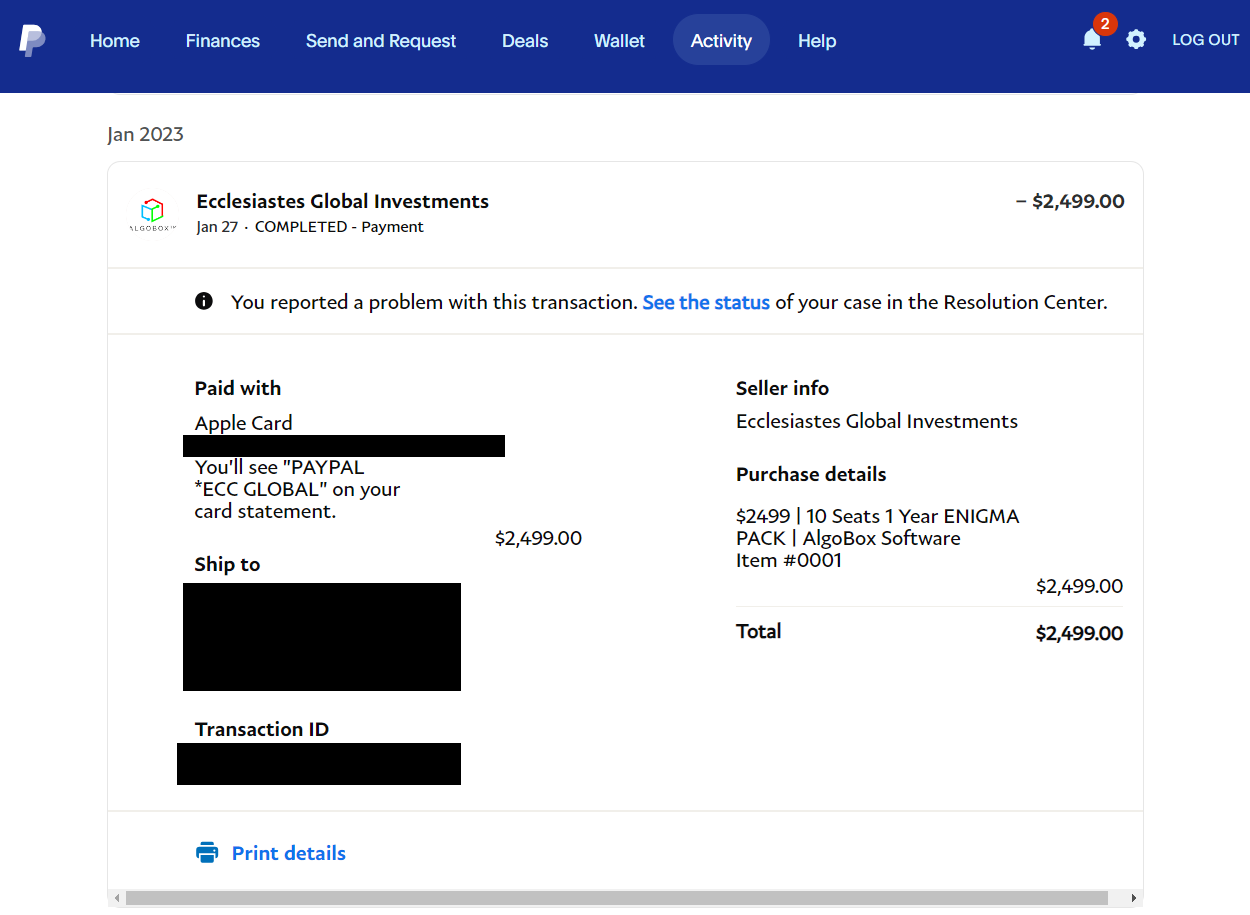Click the Ecclesiastes Global Investments transaction title
Screen dimensions: 1250x915
[x=343, y=201]
